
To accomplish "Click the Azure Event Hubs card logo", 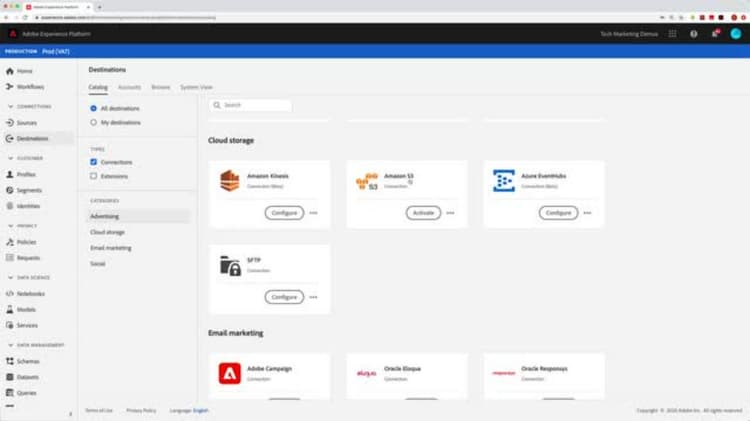I will tap(504, 181).
